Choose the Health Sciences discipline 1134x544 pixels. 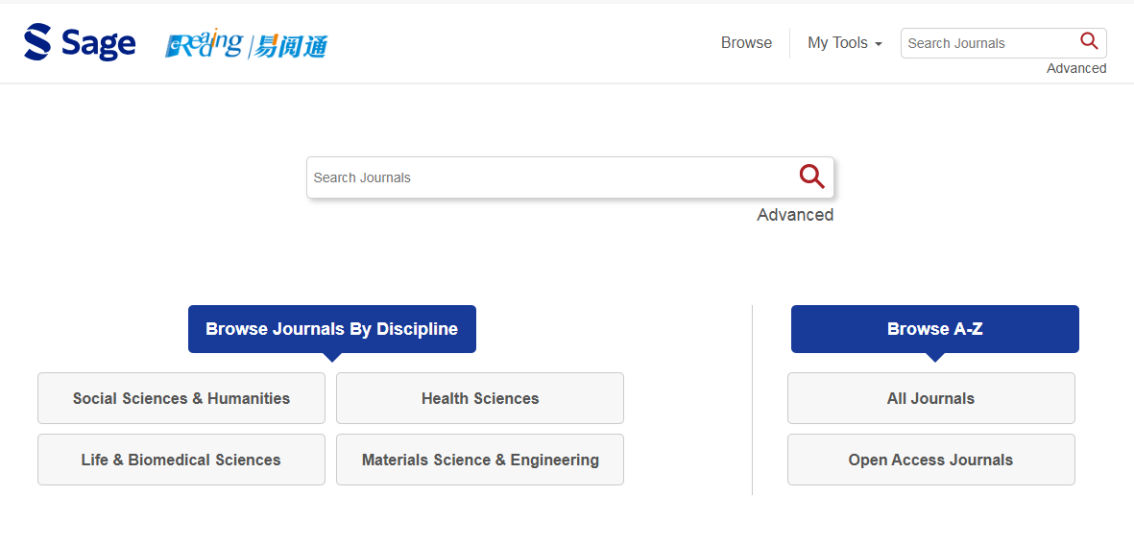pyautogui.click(x=480, y=398)
